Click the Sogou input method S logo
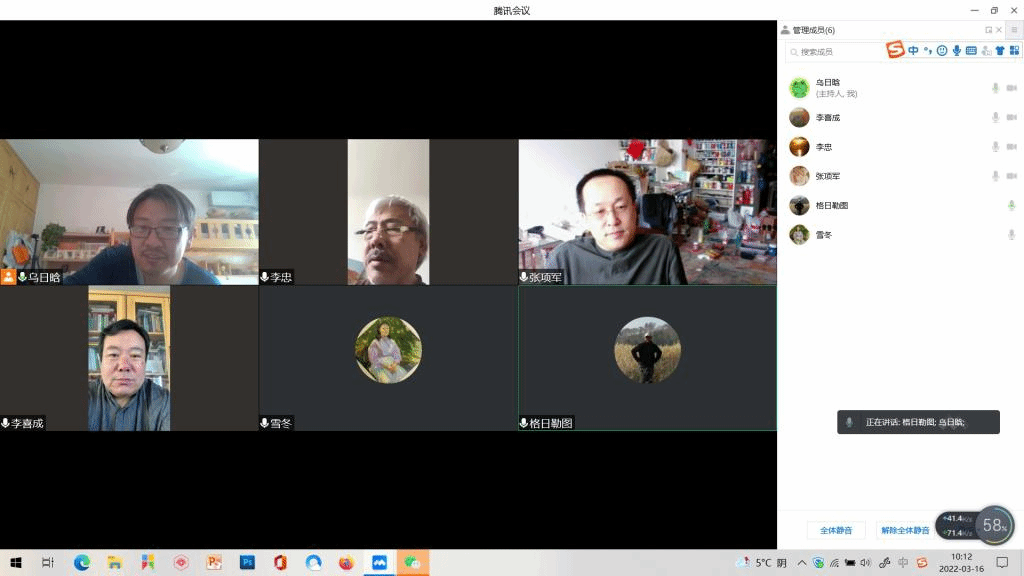1024x576 pixels. point(895,50)
